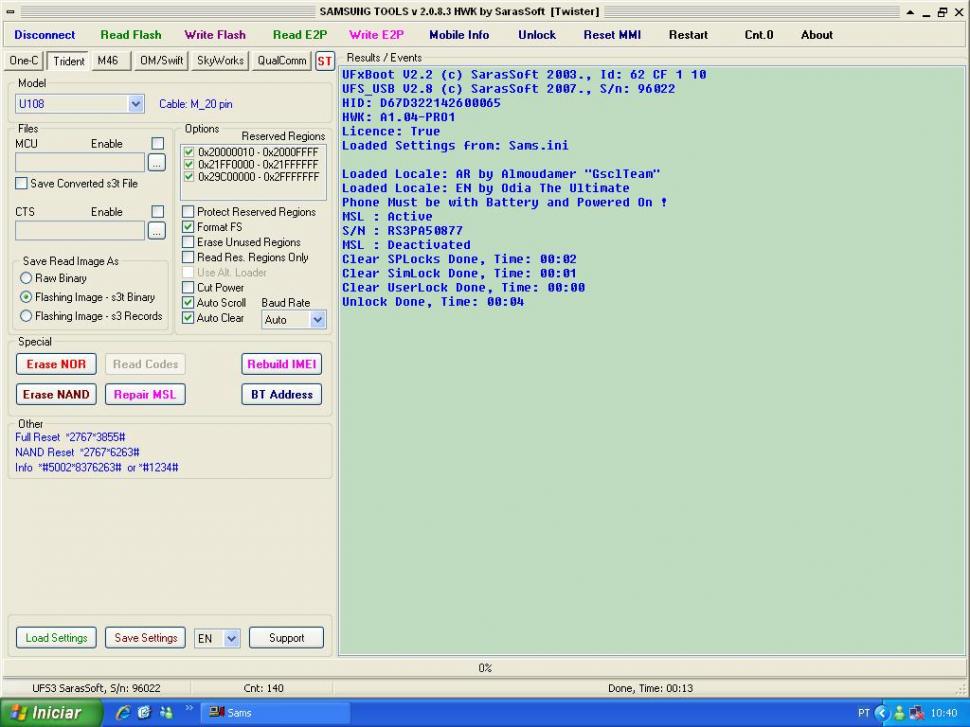Open the EN language dropdown
The image size is (970, 727).
(231, 639)
